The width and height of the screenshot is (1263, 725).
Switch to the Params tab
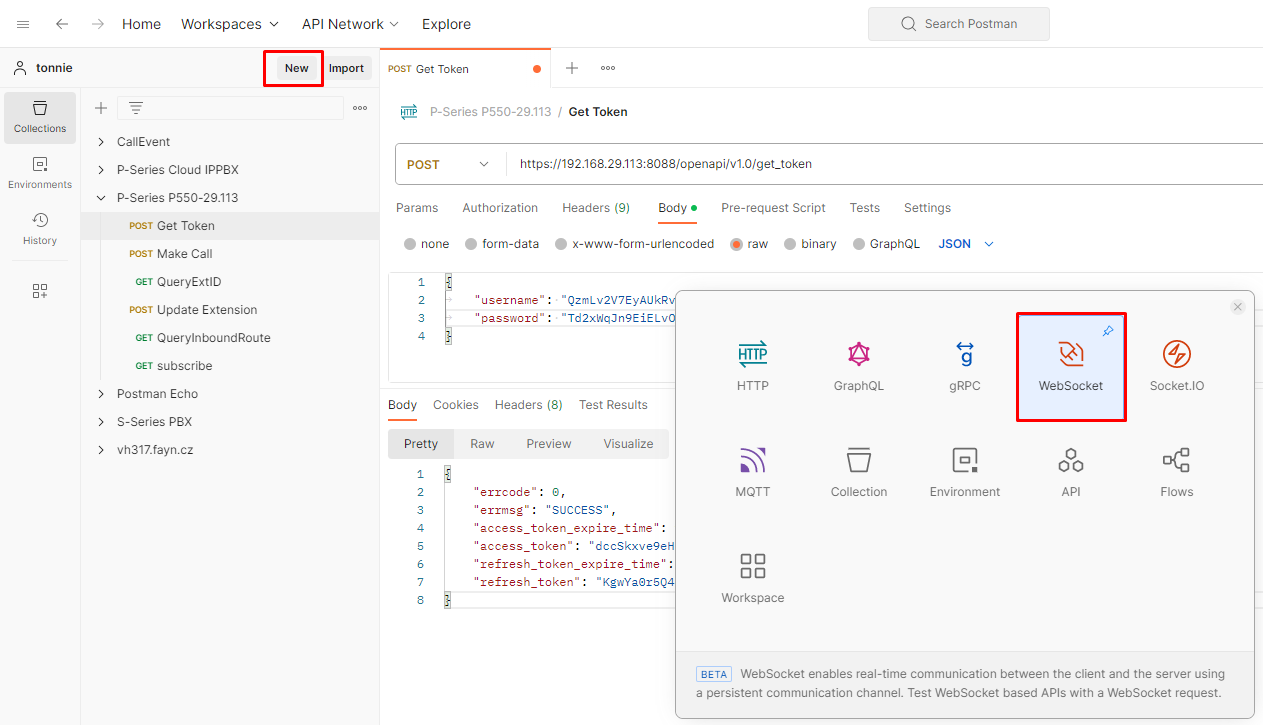[x=417, y=208]
